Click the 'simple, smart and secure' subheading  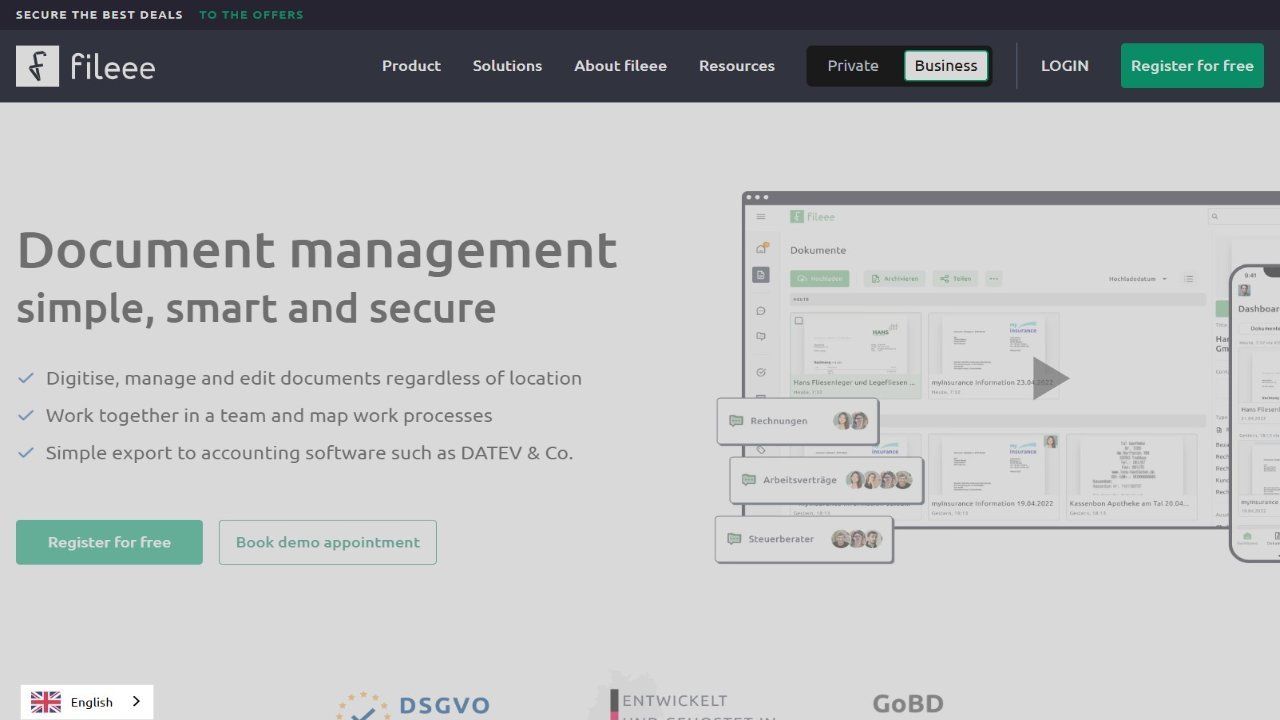(256, 309)
